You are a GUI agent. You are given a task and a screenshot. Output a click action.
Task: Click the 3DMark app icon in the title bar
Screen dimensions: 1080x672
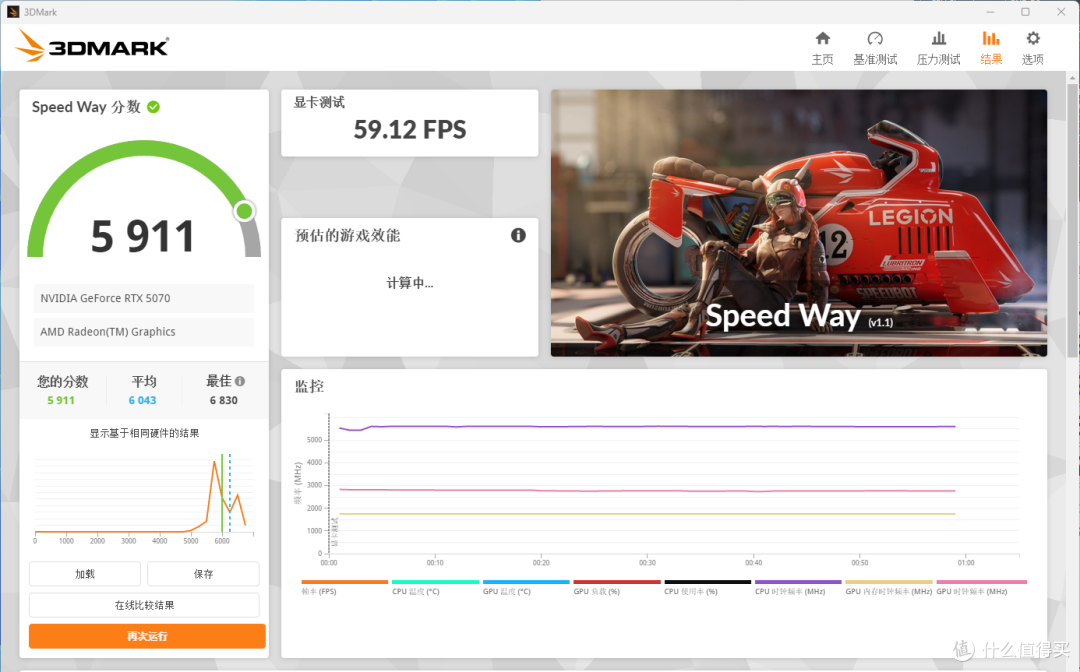pyautogui.click(x=12, y=12)
